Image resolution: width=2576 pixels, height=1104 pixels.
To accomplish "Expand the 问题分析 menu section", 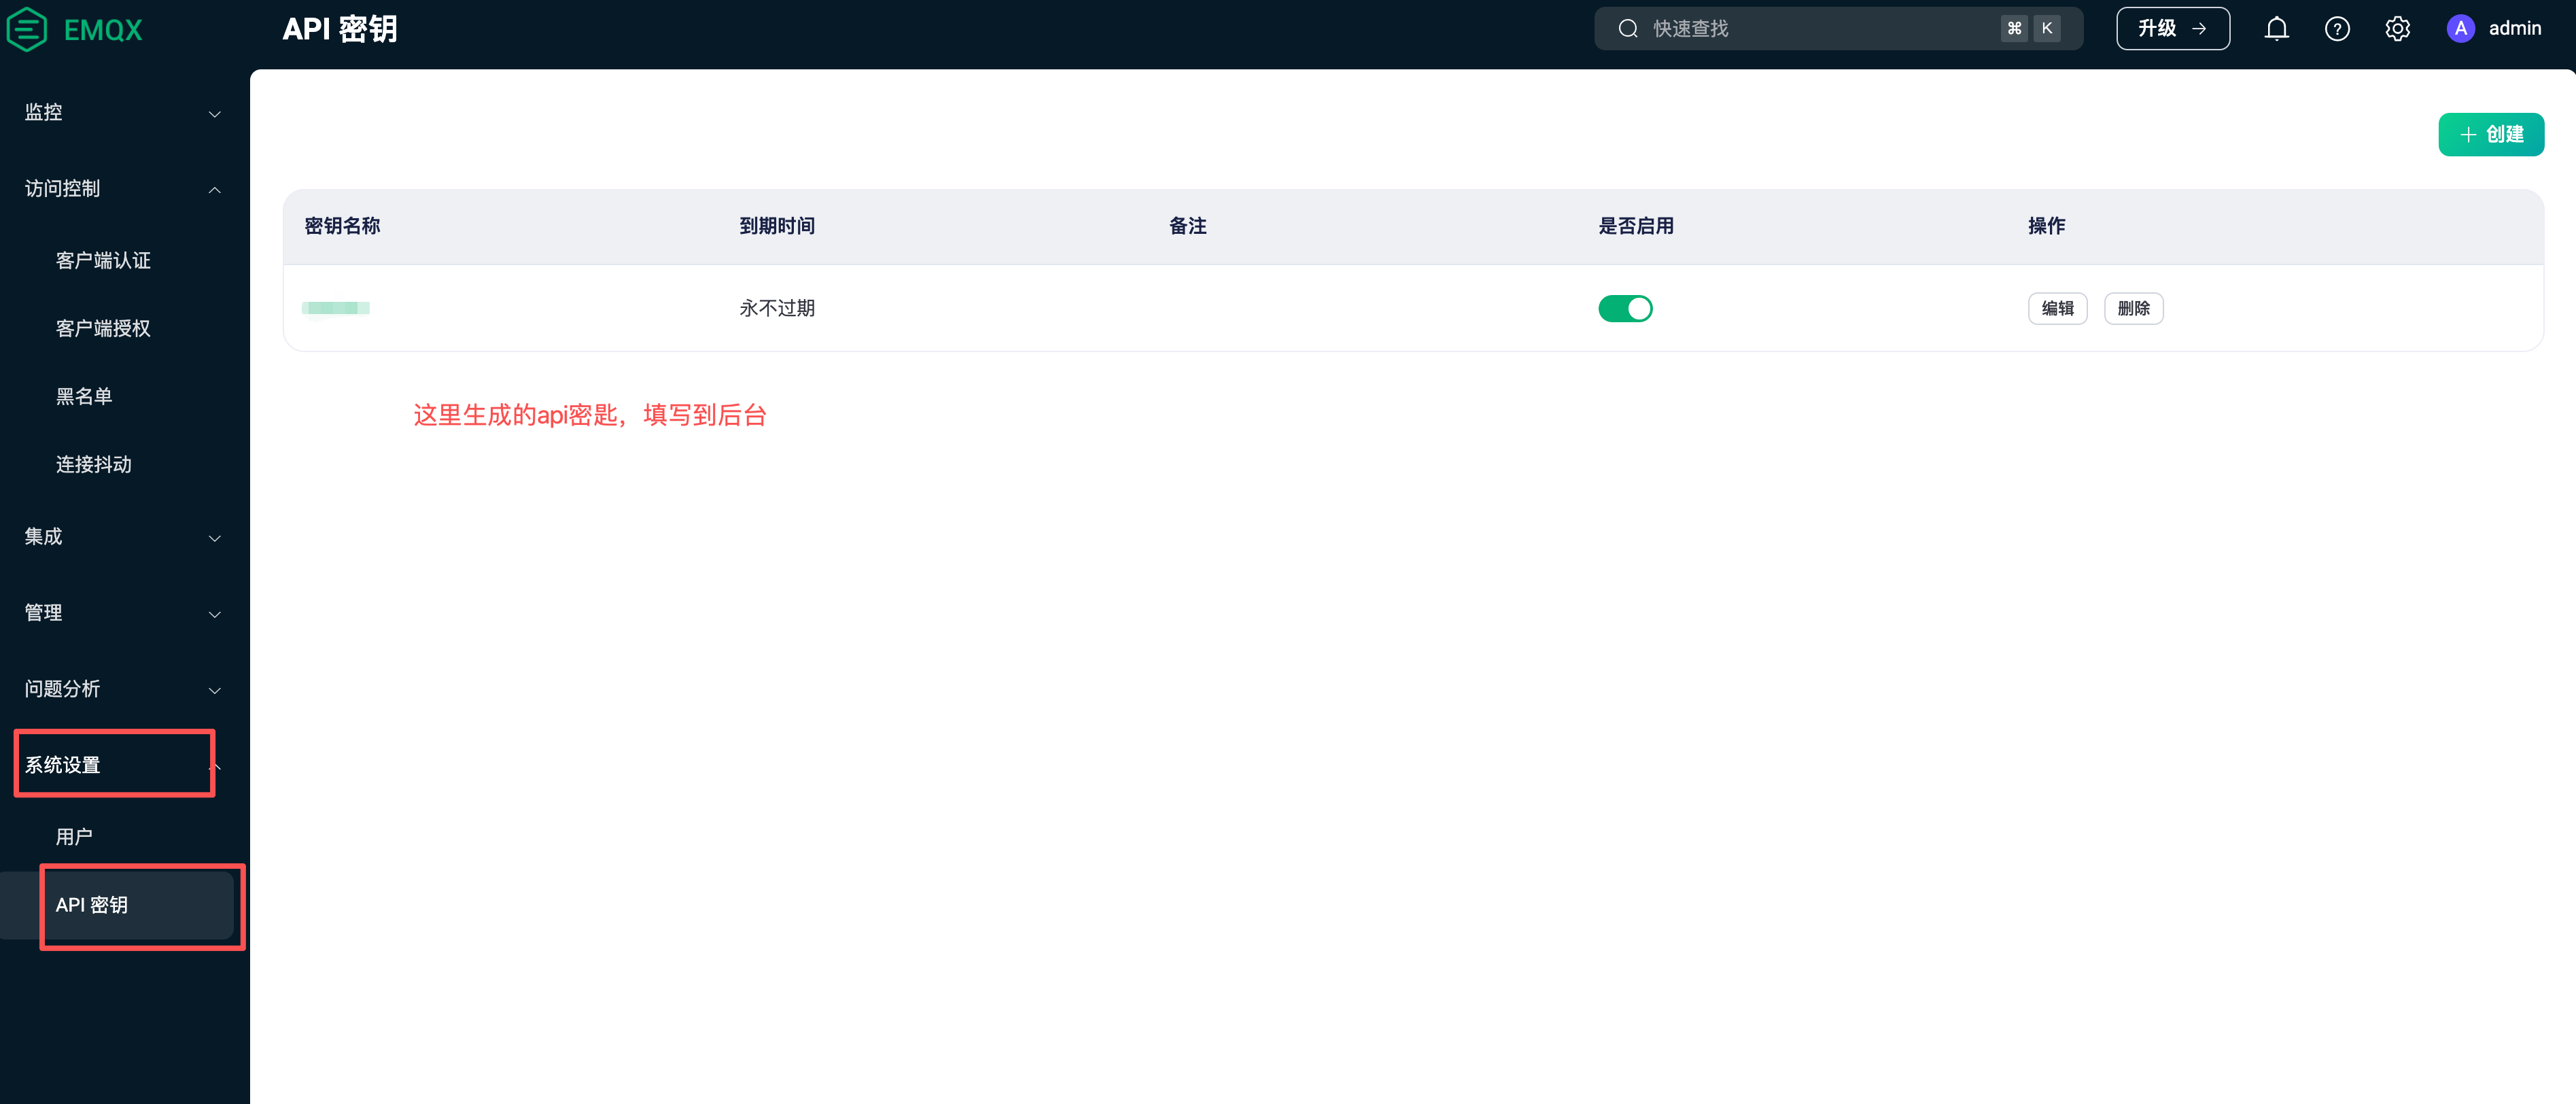I will click(x=122, y=689).
